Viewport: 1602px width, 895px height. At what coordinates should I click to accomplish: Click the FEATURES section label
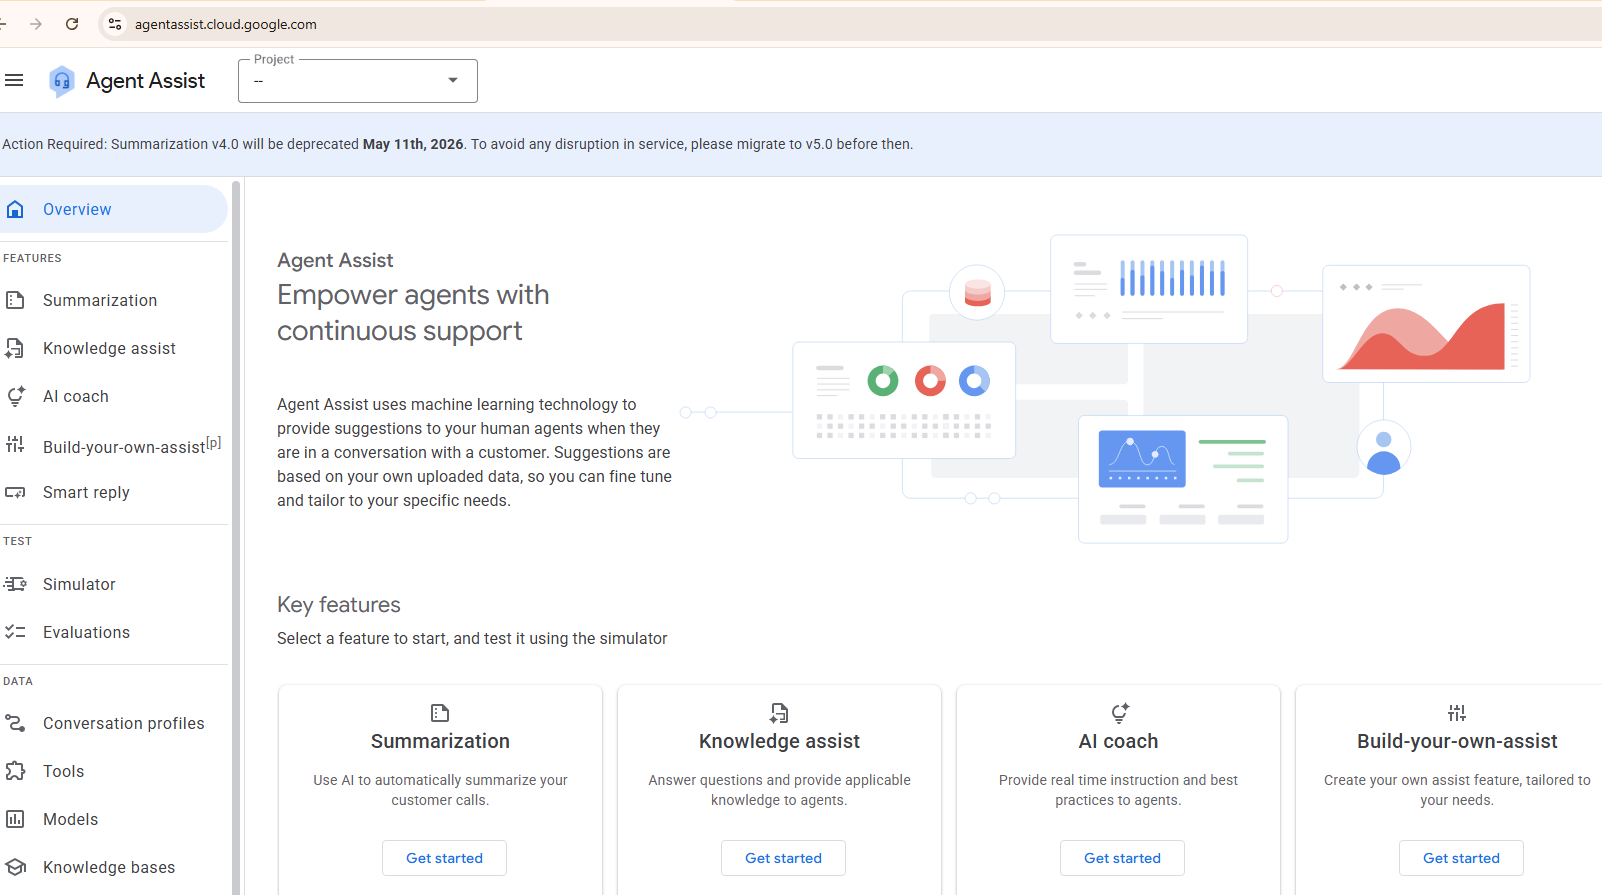tap(32, 258)
